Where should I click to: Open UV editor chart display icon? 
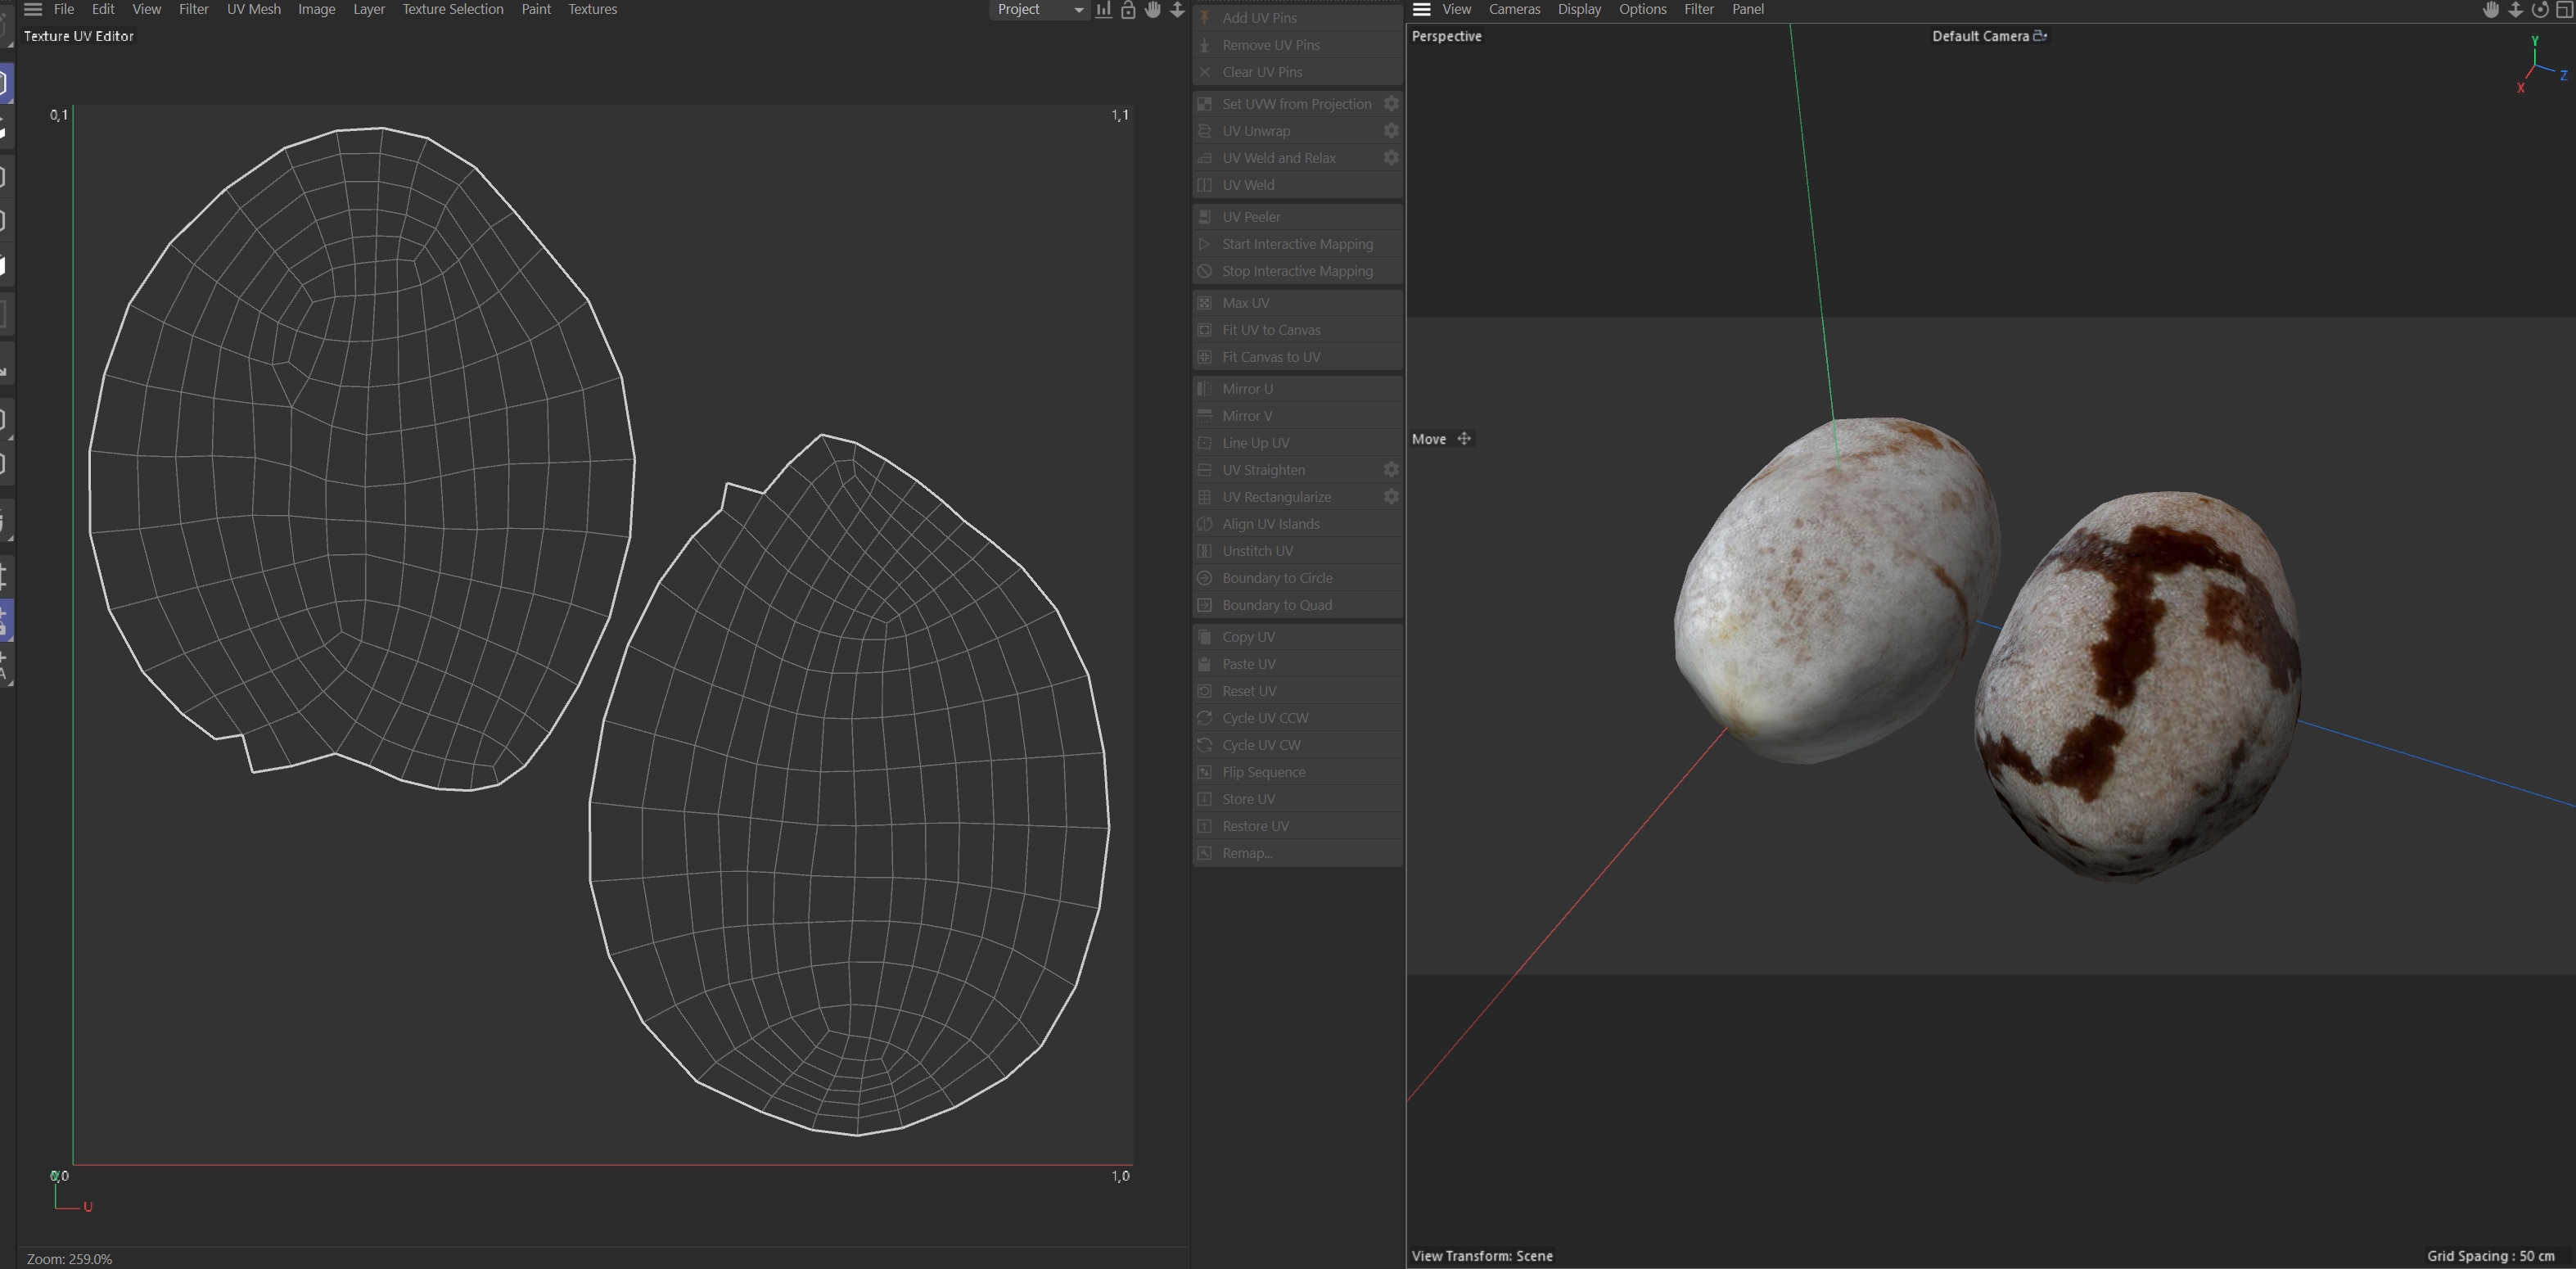[x=1103, y=10]
